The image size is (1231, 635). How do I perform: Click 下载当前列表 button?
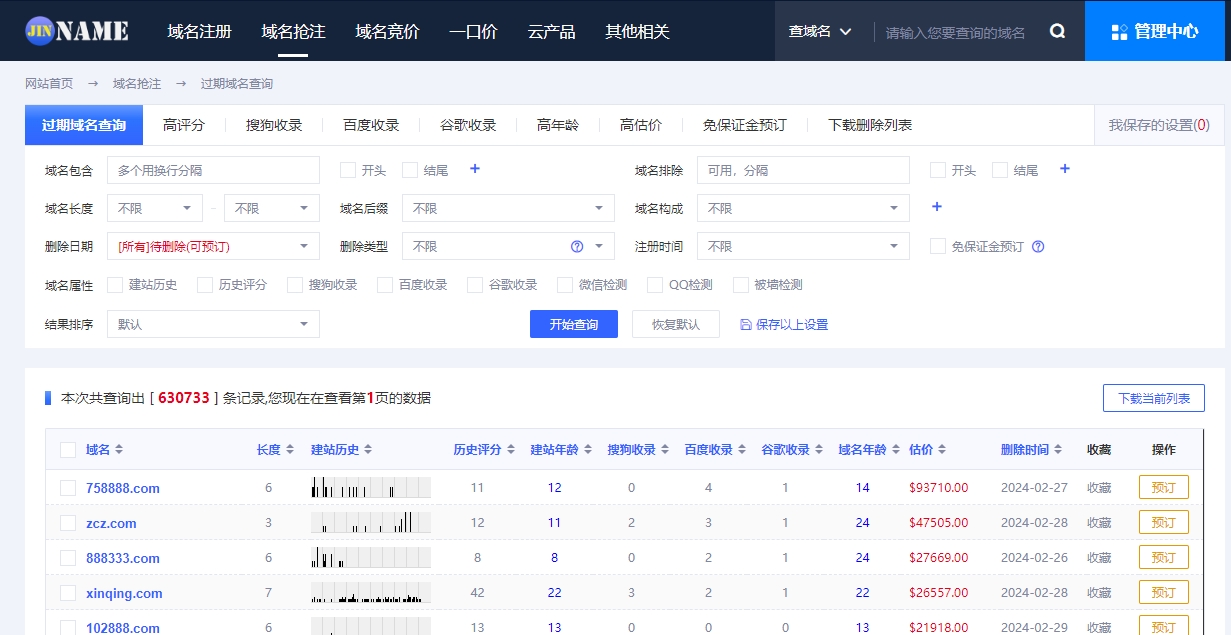pyautogui.click(x=1154, y=398)
